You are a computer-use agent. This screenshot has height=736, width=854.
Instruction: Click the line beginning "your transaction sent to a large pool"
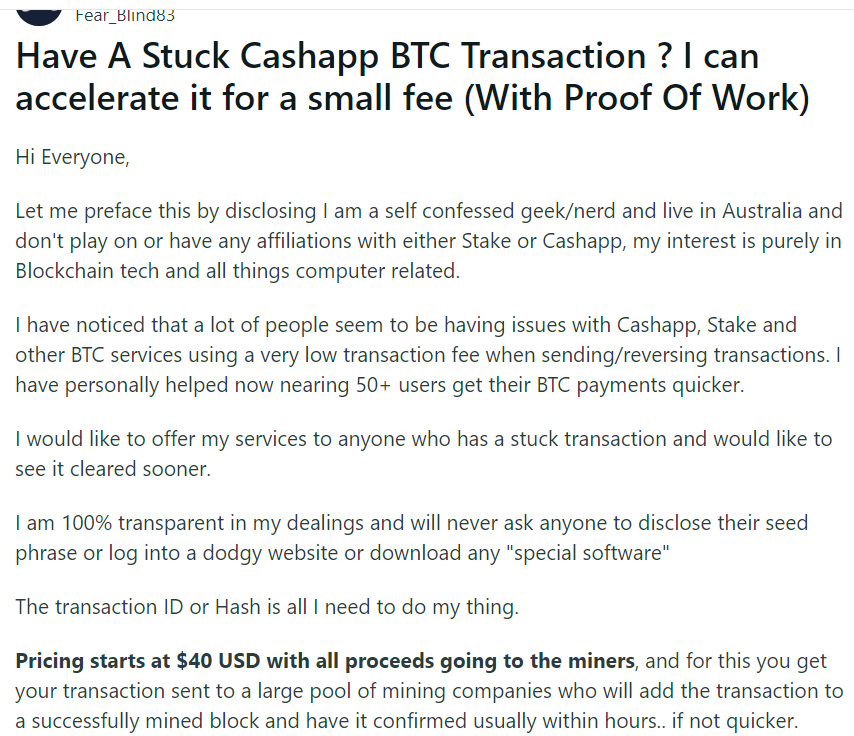(429, 691)
